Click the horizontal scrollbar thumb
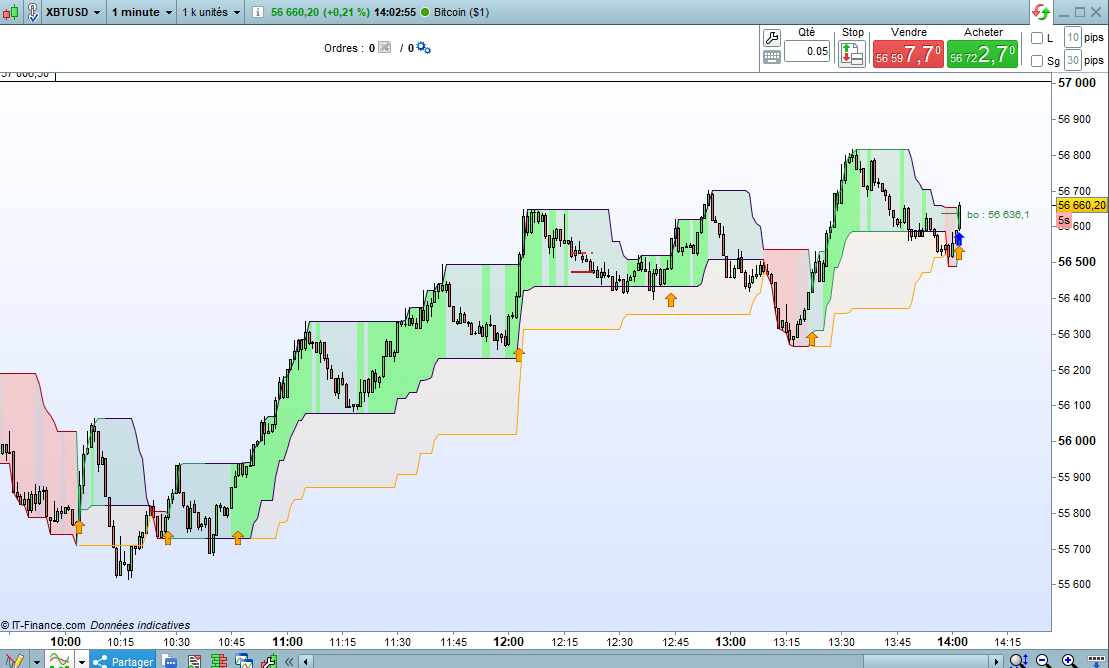The width and height of the screenshot is (1109, 668). tap(926, 662)
